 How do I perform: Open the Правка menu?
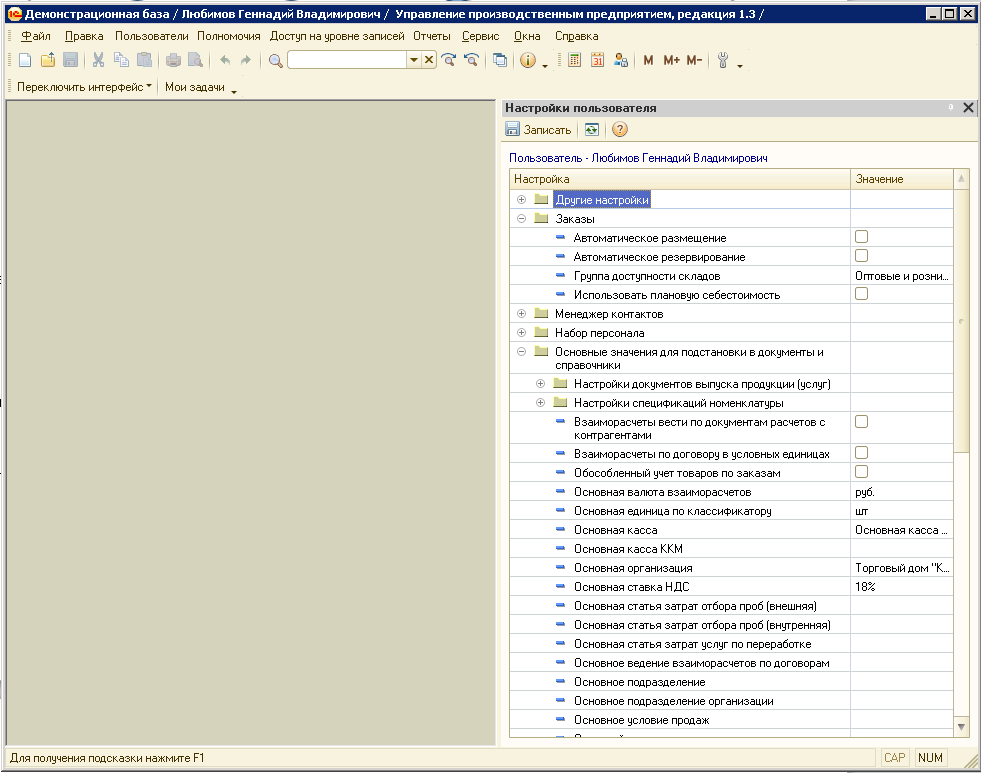(84, 36)
